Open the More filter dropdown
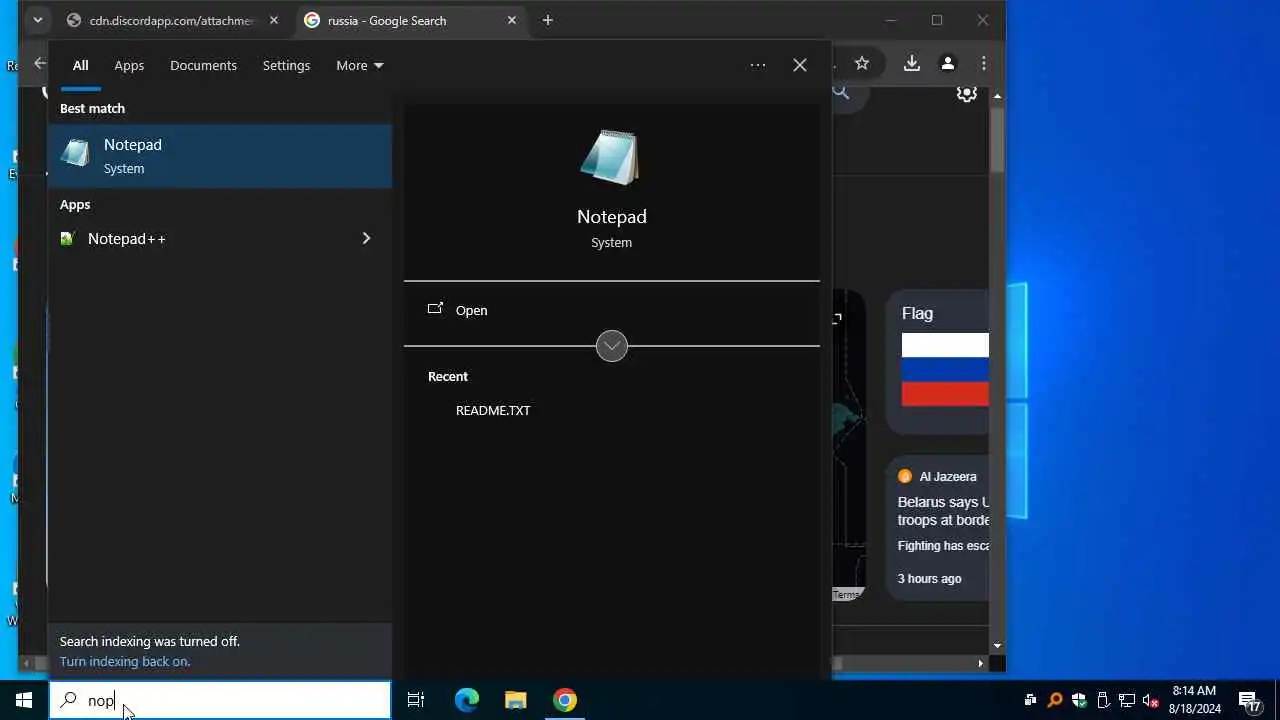Screen dimensions: 1280x720 (x=359, y=65)
